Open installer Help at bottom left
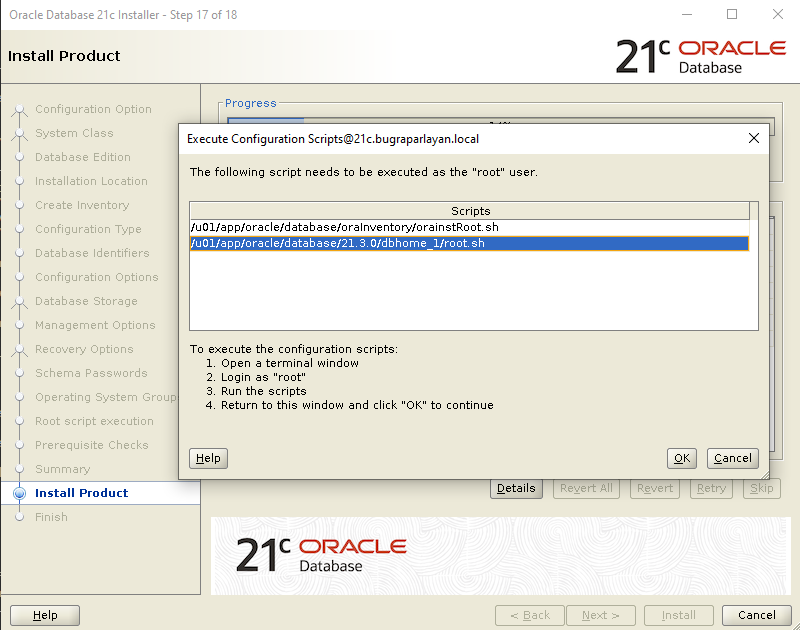The height and width of the screenshot is (630, 800). point(45,615)
